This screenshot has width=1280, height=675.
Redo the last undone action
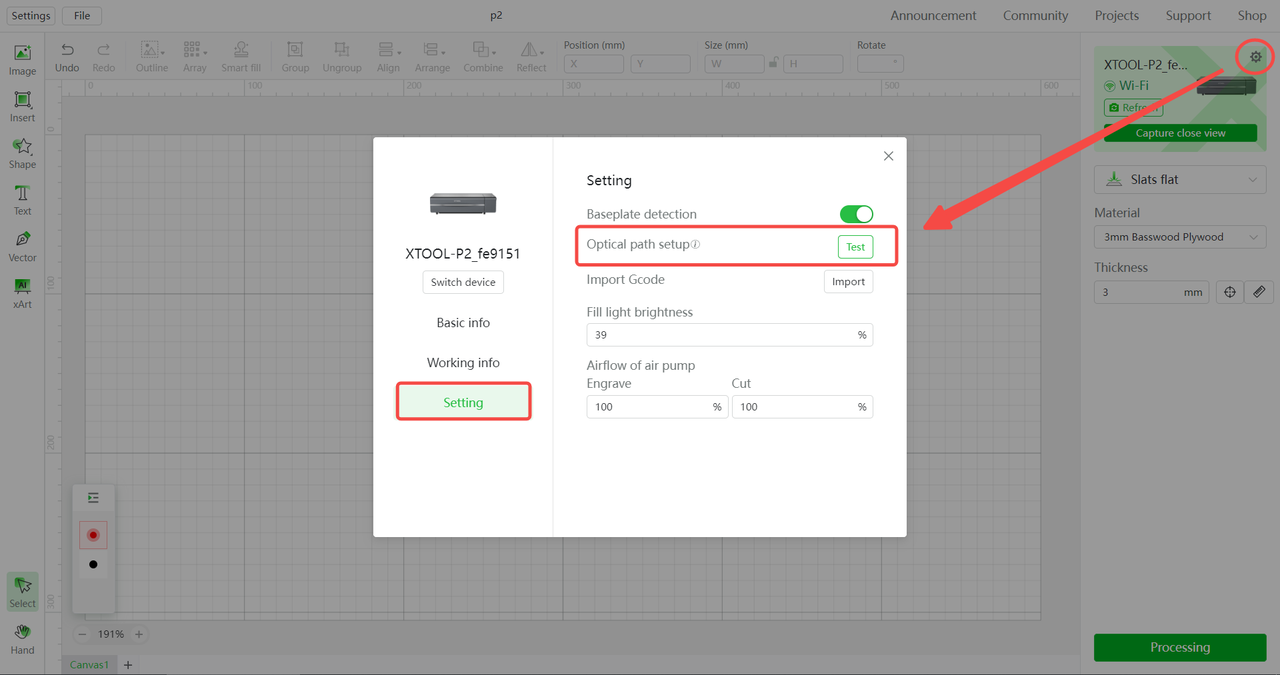(104, 57)
